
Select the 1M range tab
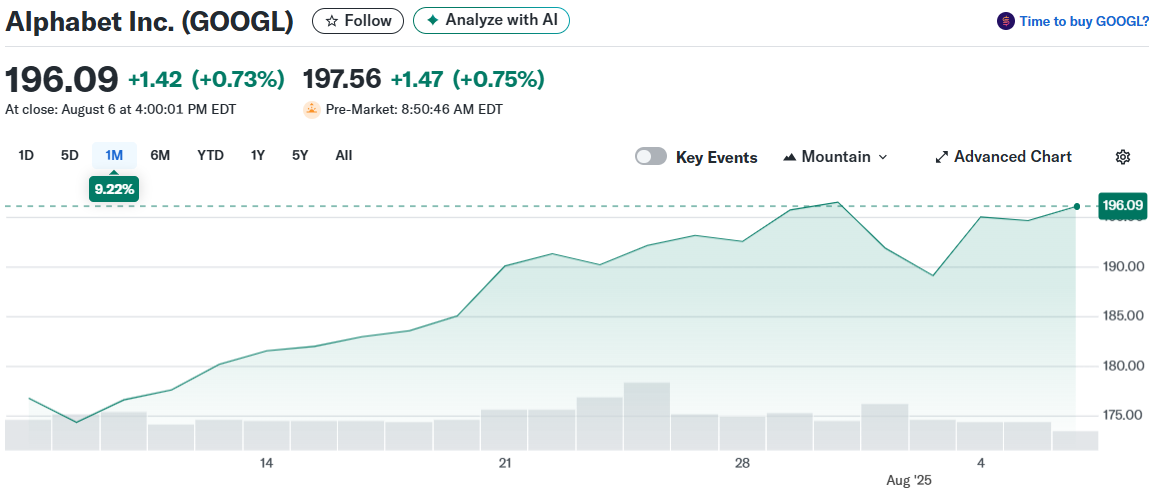click(x=114, y=156)
